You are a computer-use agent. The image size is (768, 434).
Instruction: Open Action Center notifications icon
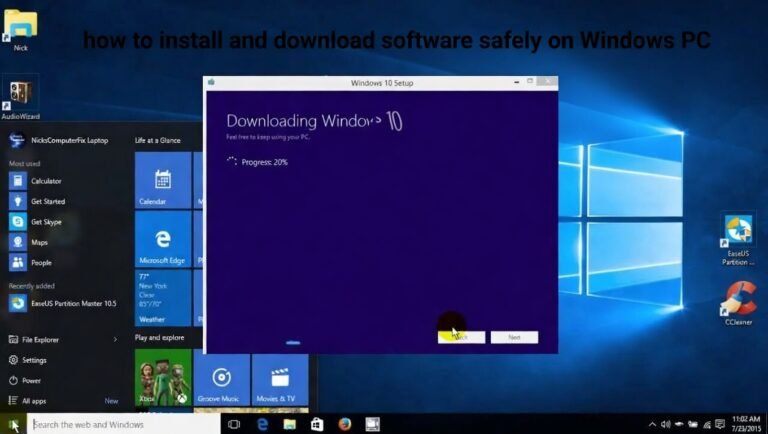tap(720, 424)
